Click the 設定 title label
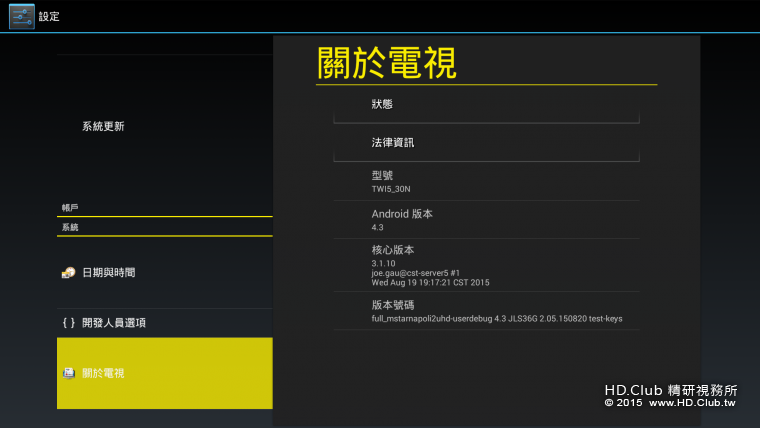 tap(49, 16)
